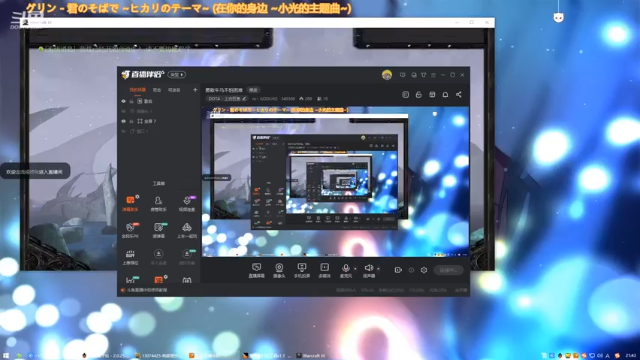Expand the microphone options arrow

tap(355, 269)
